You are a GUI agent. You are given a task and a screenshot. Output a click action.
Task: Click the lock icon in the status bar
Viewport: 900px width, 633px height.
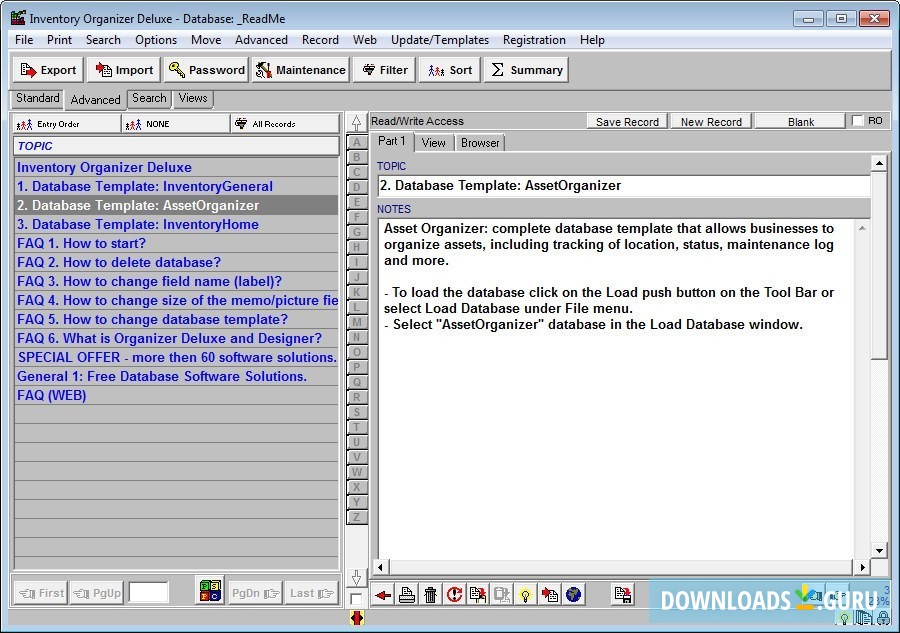click(885, 619)
